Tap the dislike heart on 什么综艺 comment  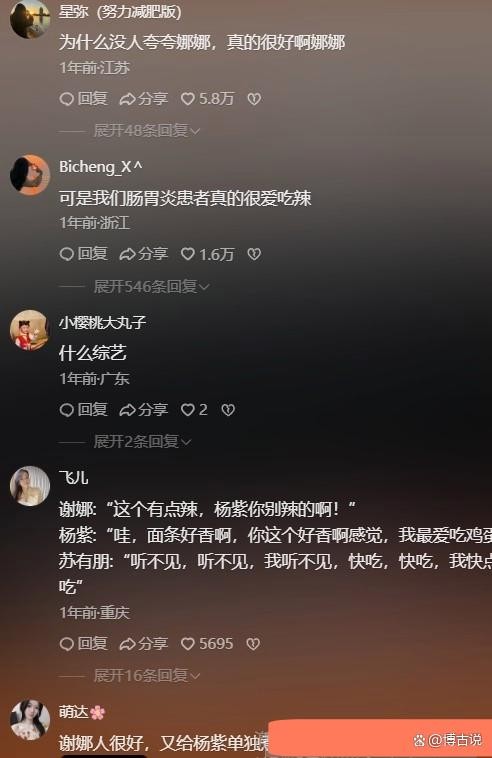click(x=228, y=410)
